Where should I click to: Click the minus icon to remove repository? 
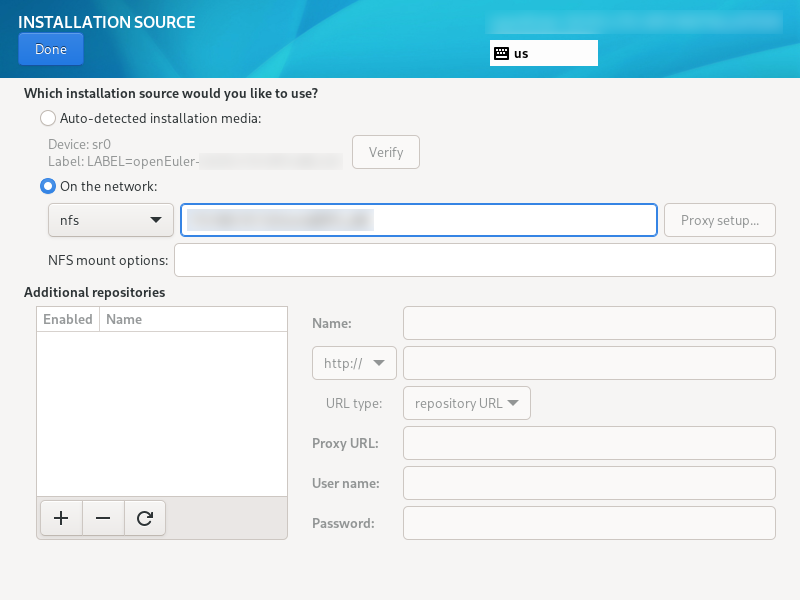click(x=103, y=518)
